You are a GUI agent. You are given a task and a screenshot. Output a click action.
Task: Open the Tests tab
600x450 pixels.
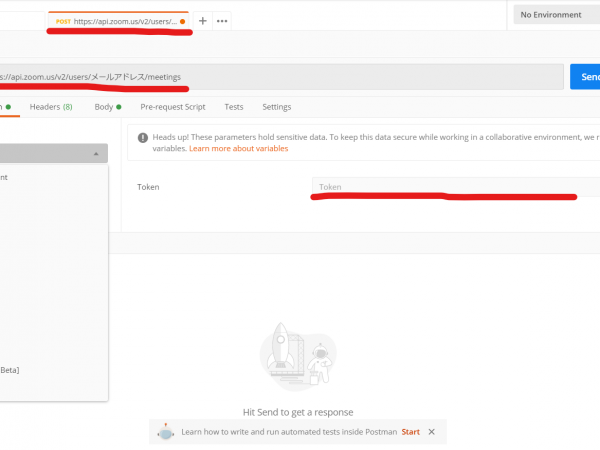[x=234, y=107]
